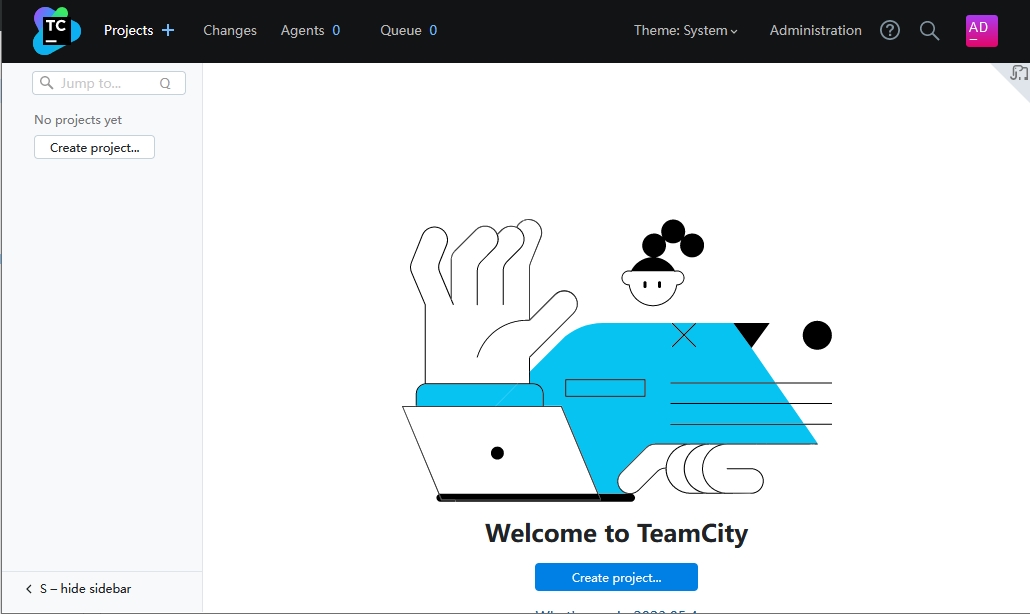
Task: Go to the Changes page
Action: tap(230, 30)
